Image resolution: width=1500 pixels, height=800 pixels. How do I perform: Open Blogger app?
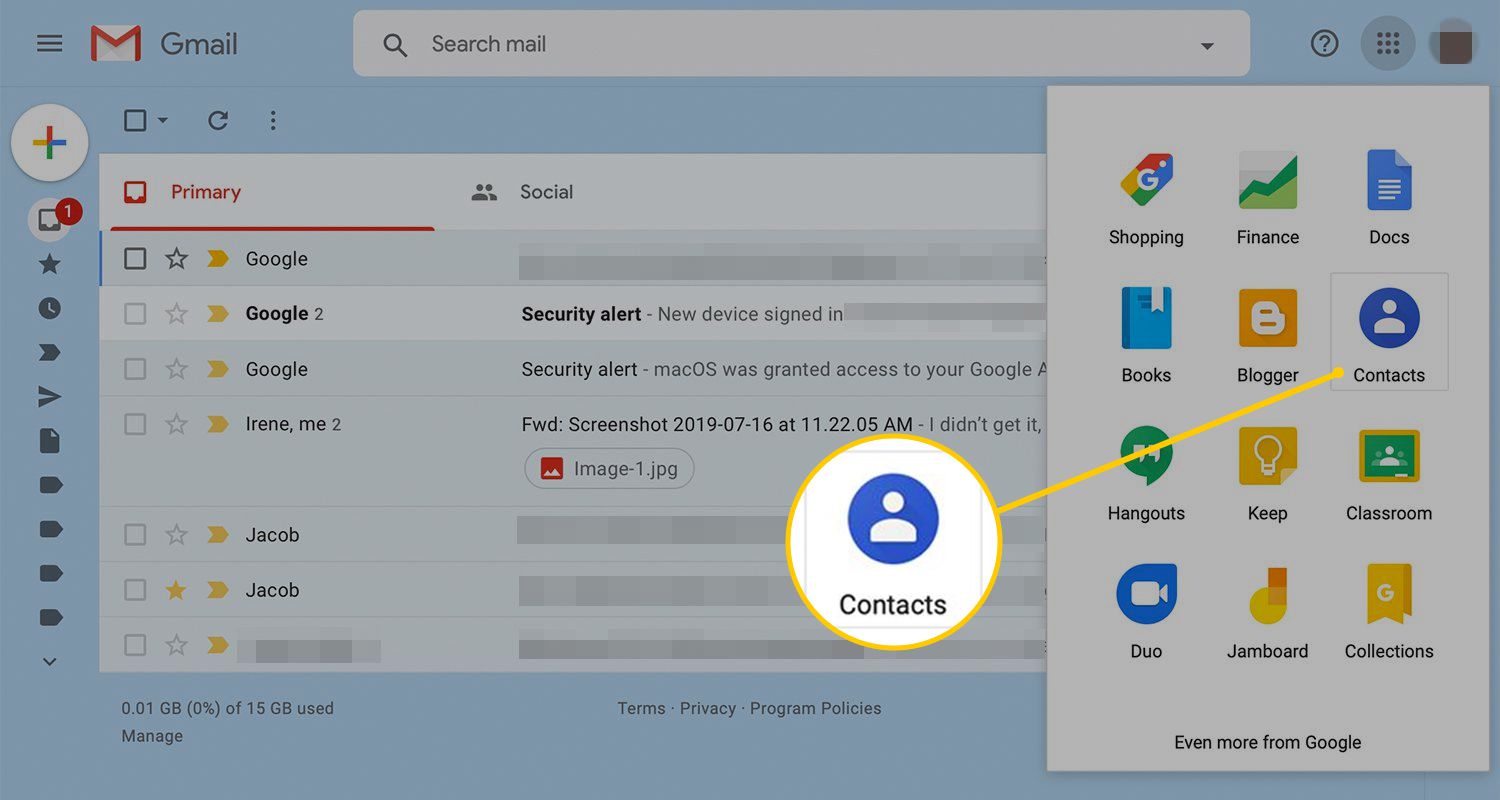(1267, 336)
